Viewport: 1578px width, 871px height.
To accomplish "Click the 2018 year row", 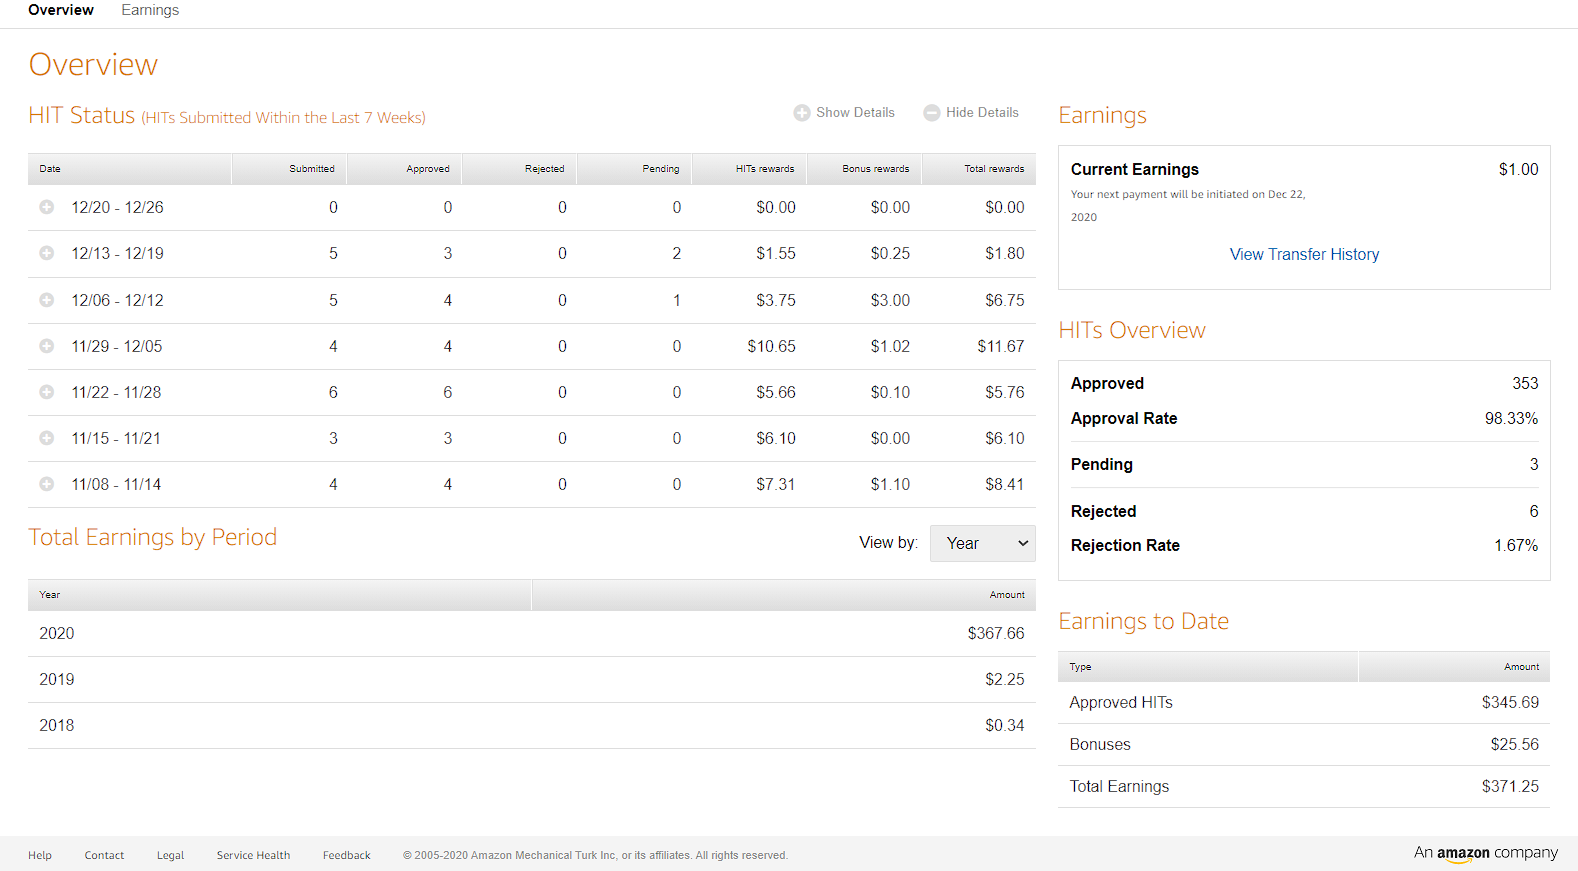I will tap(531, 725).
